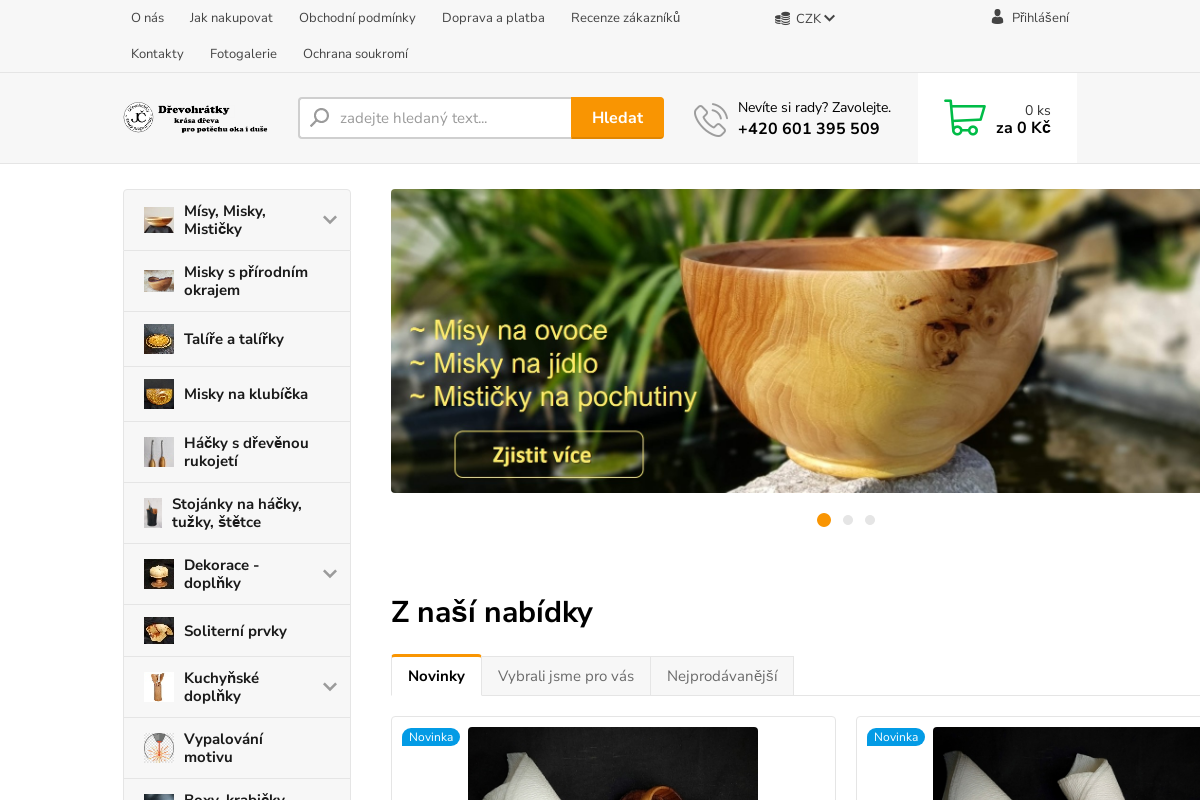Open the CZK currency dropdown
The height and width of the screenshot is (800, 1200).
click(x=805, y=18)
